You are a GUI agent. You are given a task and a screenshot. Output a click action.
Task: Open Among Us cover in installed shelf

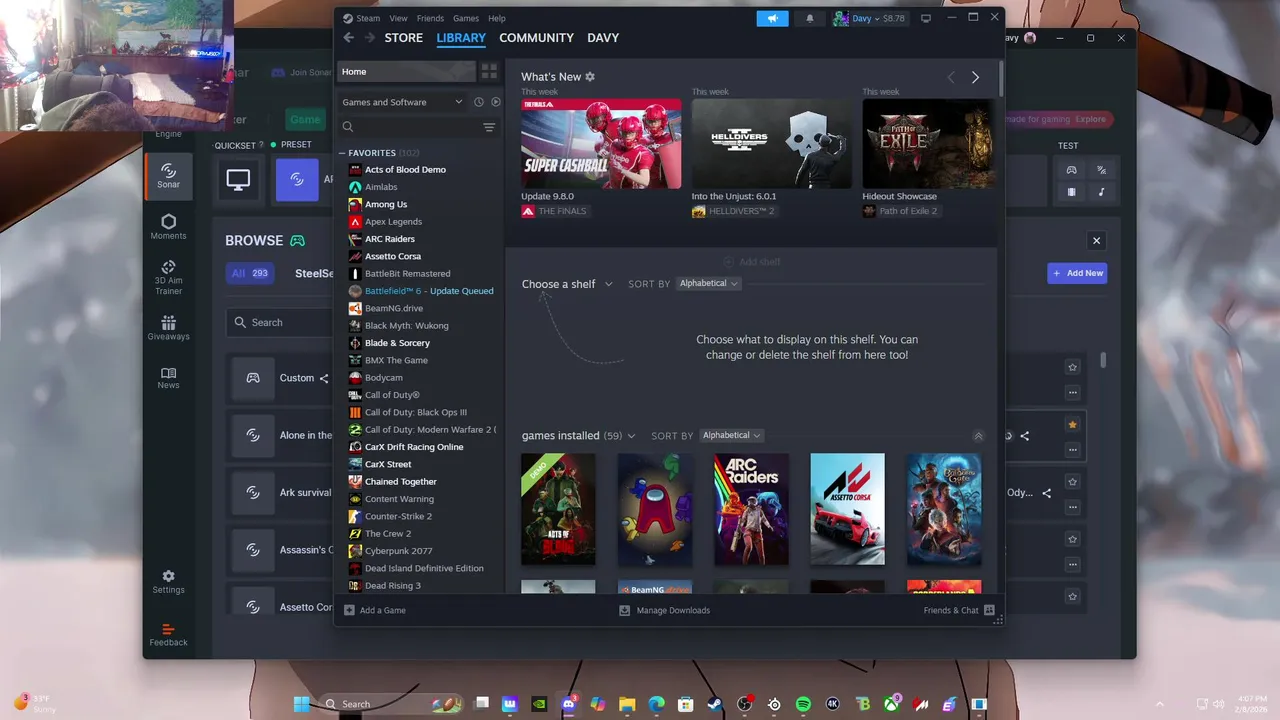tap(654, 509)
